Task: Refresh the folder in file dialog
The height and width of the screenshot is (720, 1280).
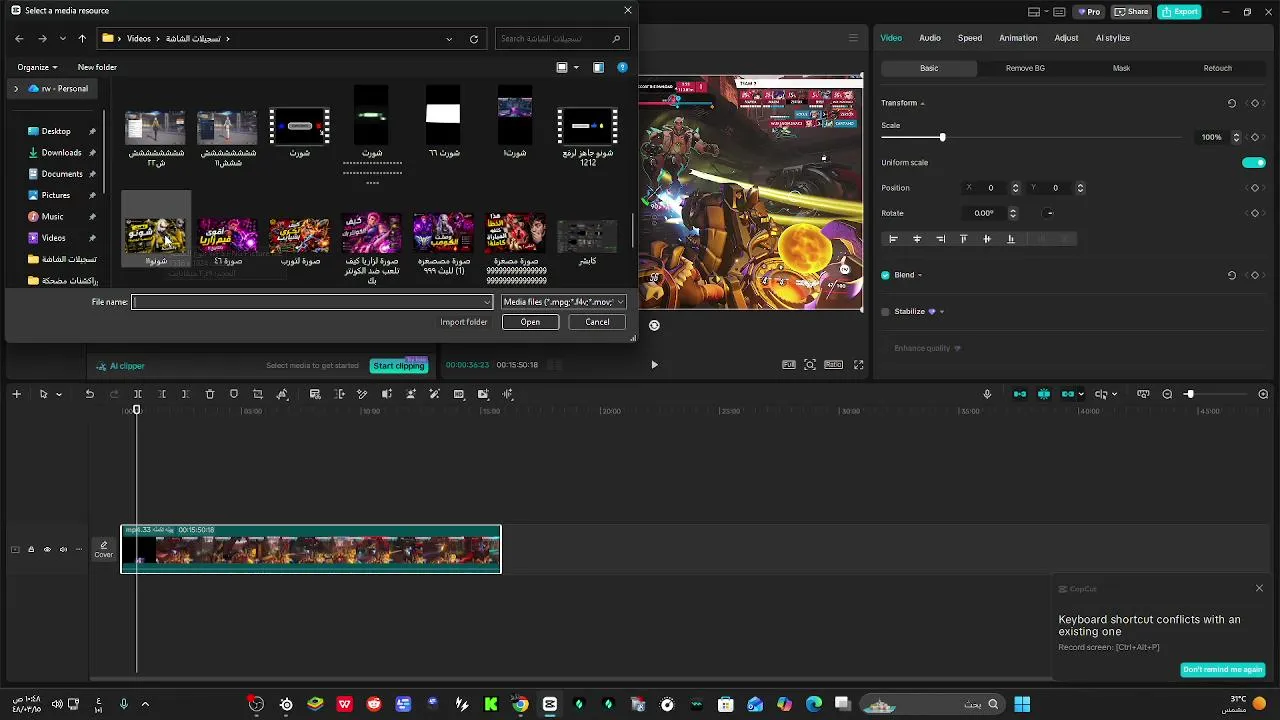Action: (474, 39)
